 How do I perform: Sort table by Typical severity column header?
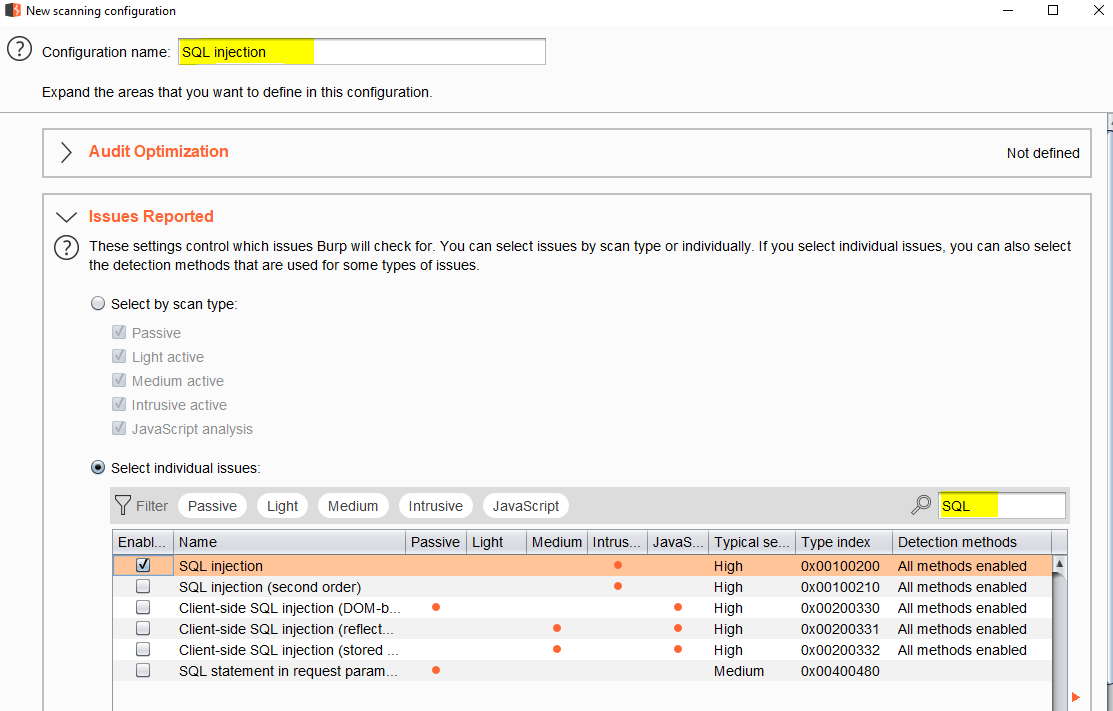[x=752, y=542]
